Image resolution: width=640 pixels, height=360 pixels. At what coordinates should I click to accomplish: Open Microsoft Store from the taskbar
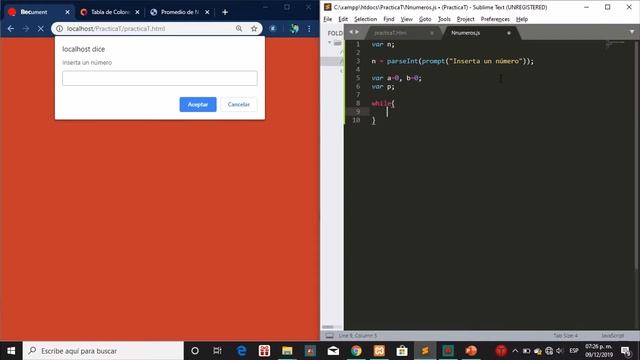click(x=402, y=351)
